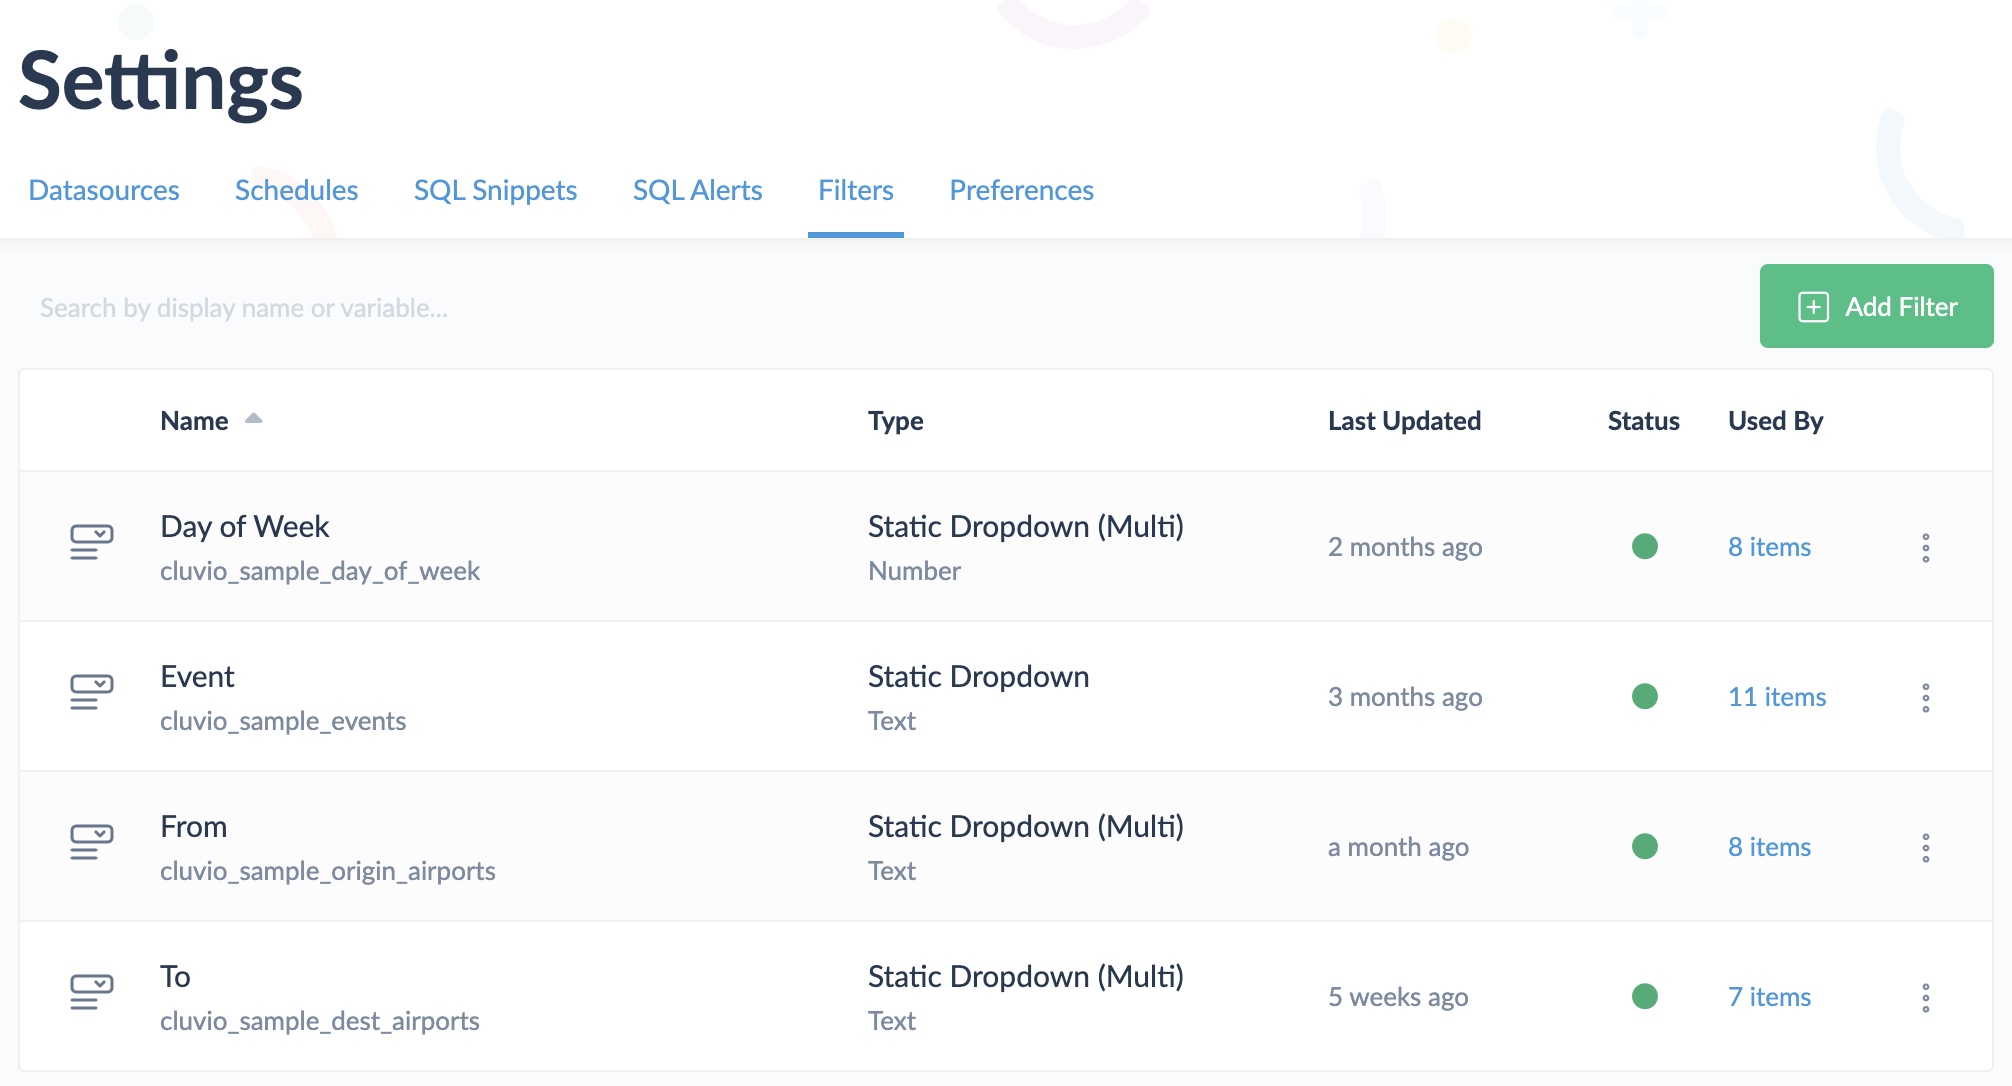Select the Filters tab
The height and width of the screenshot is (1086, 2012).
(x=856, y=190)
